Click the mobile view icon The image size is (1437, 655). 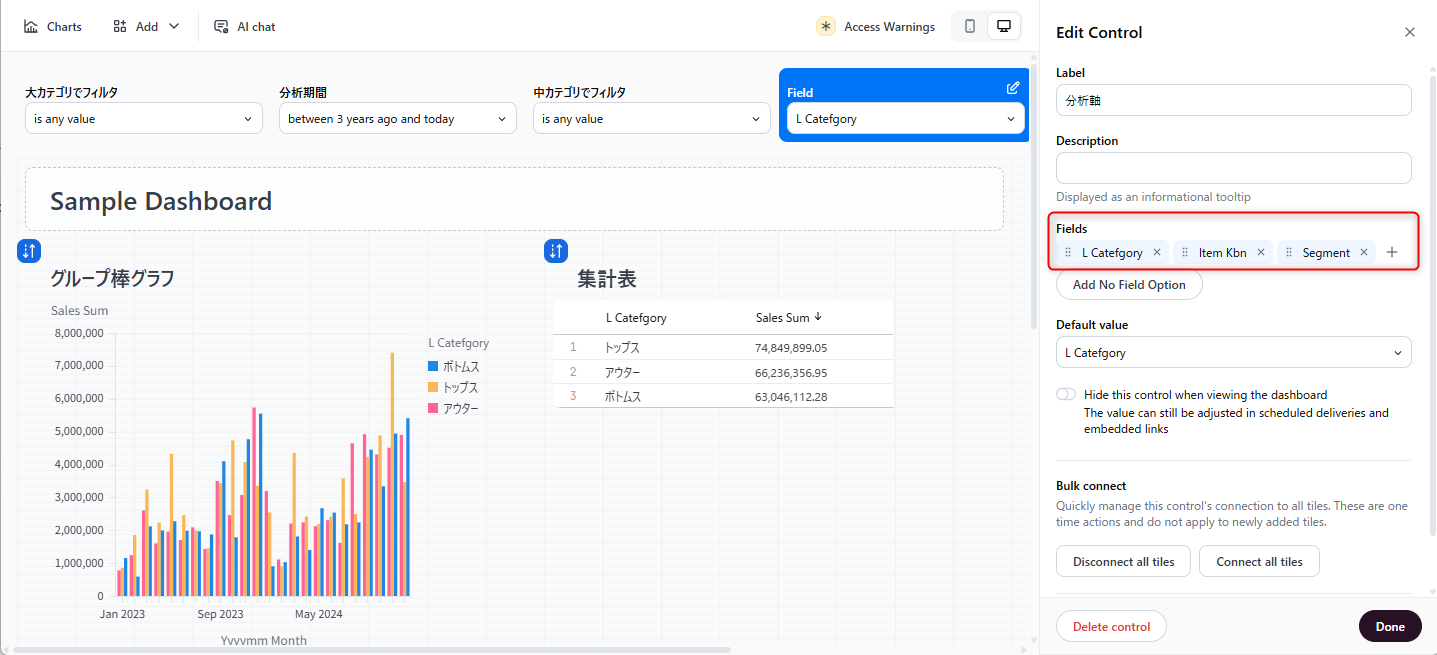coord(969,27)
